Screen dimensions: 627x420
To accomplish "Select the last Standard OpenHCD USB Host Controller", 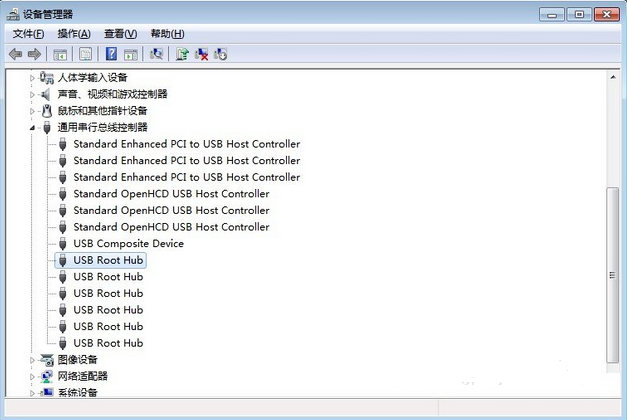I will point(171,227).
